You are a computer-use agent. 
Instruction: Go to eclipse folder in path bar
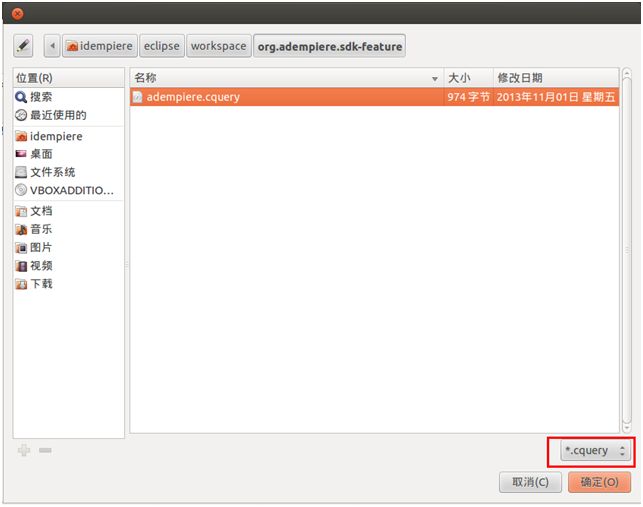pyautogui.click(x=162, y=46)
